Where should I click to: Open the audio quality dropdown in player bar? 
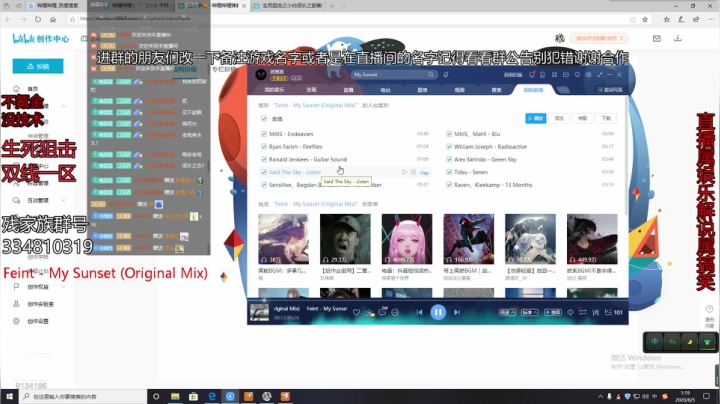click(x=529, y=312)
